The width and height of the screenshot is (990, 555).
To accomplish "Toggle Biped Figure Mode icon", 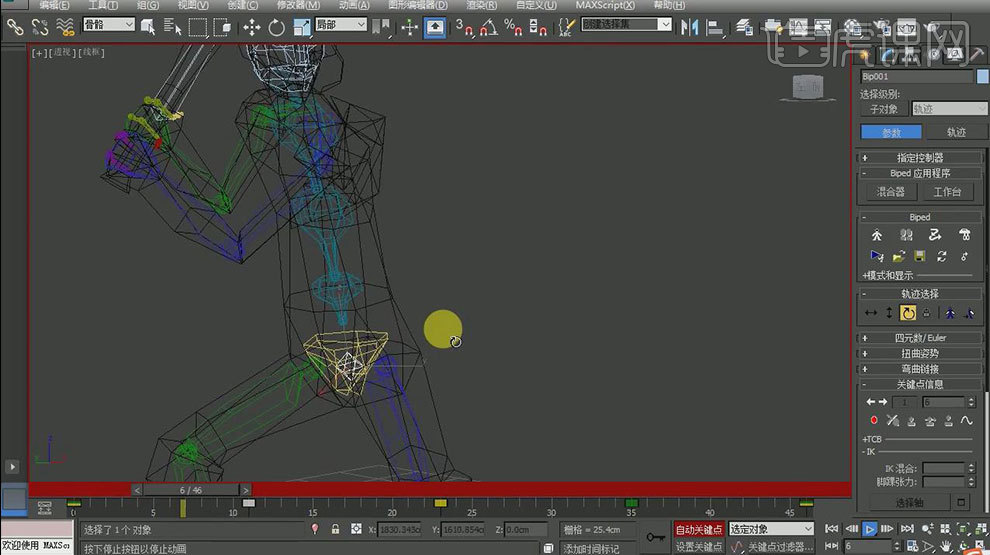I will 877,235.
